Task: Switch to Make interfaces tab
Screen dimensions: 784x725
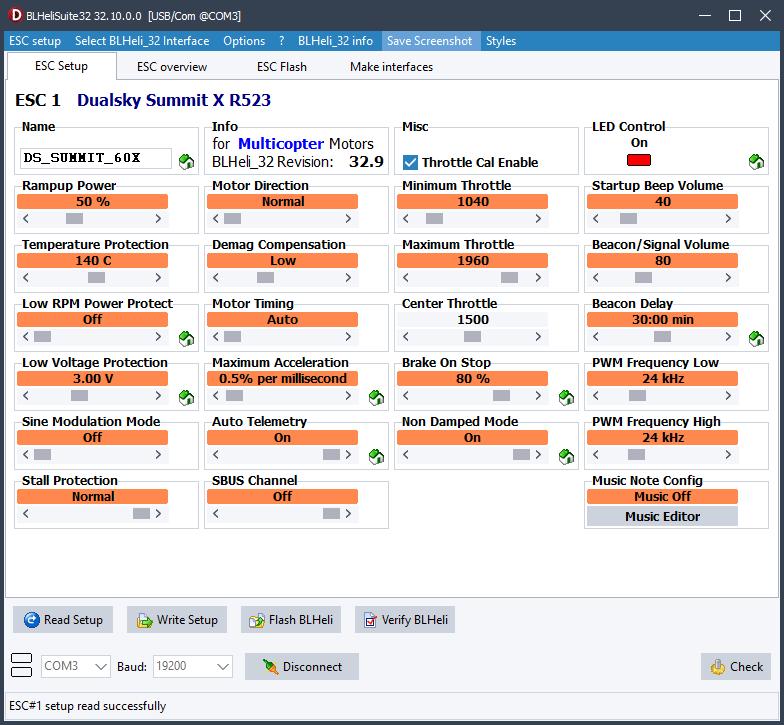Action: click(391, 66)
